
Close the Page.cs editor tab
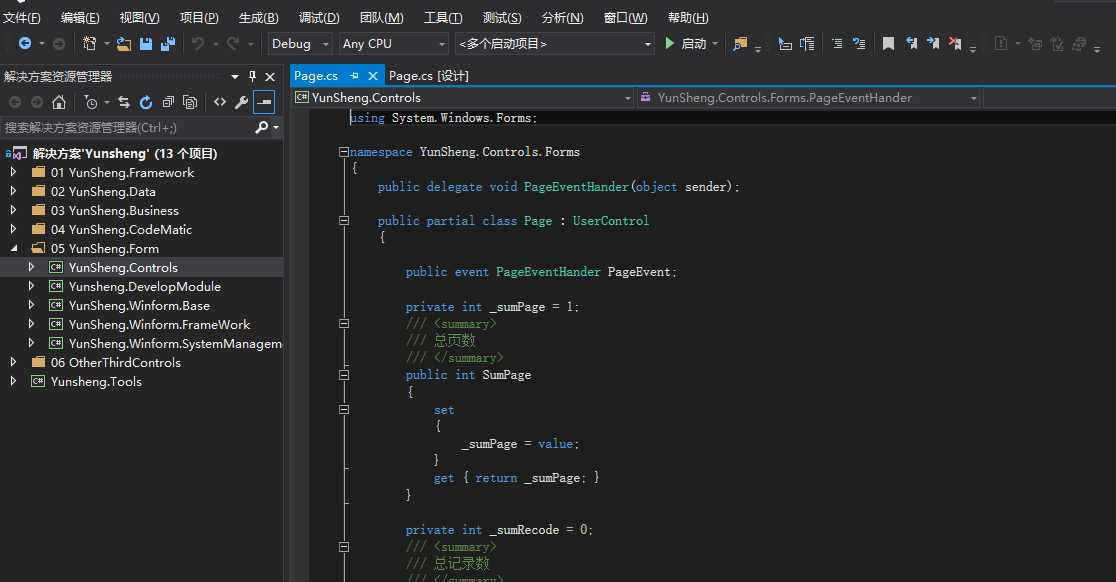(x=372, y=75)
